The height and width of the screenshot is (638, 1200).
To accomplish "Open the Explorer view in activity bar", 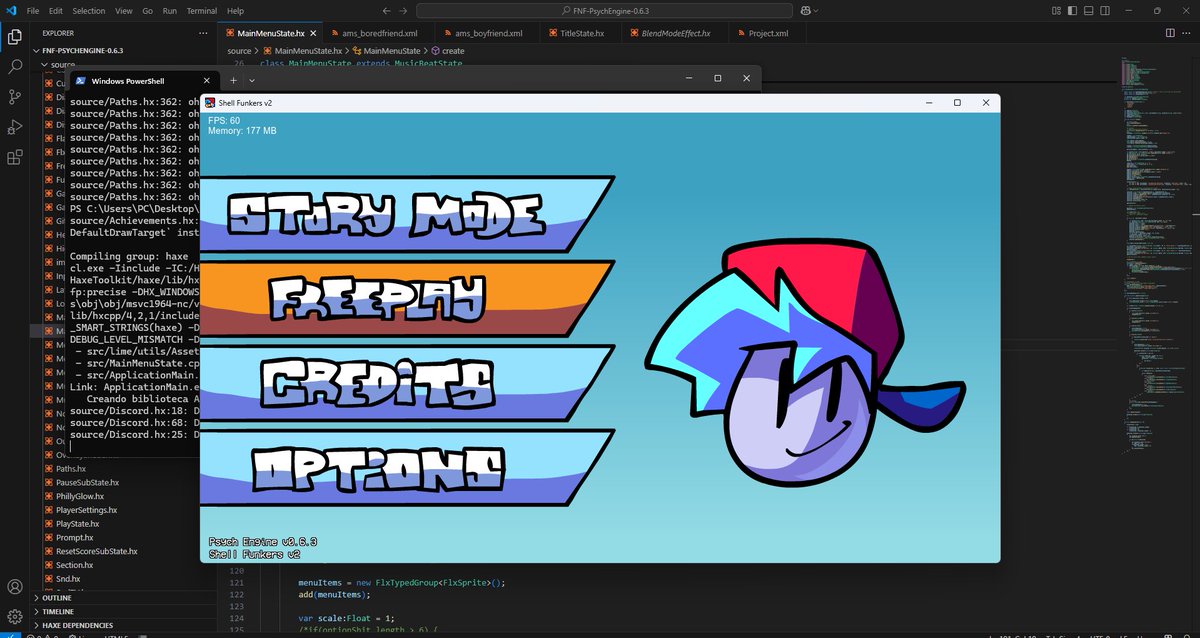I will (x=15, y=37).
